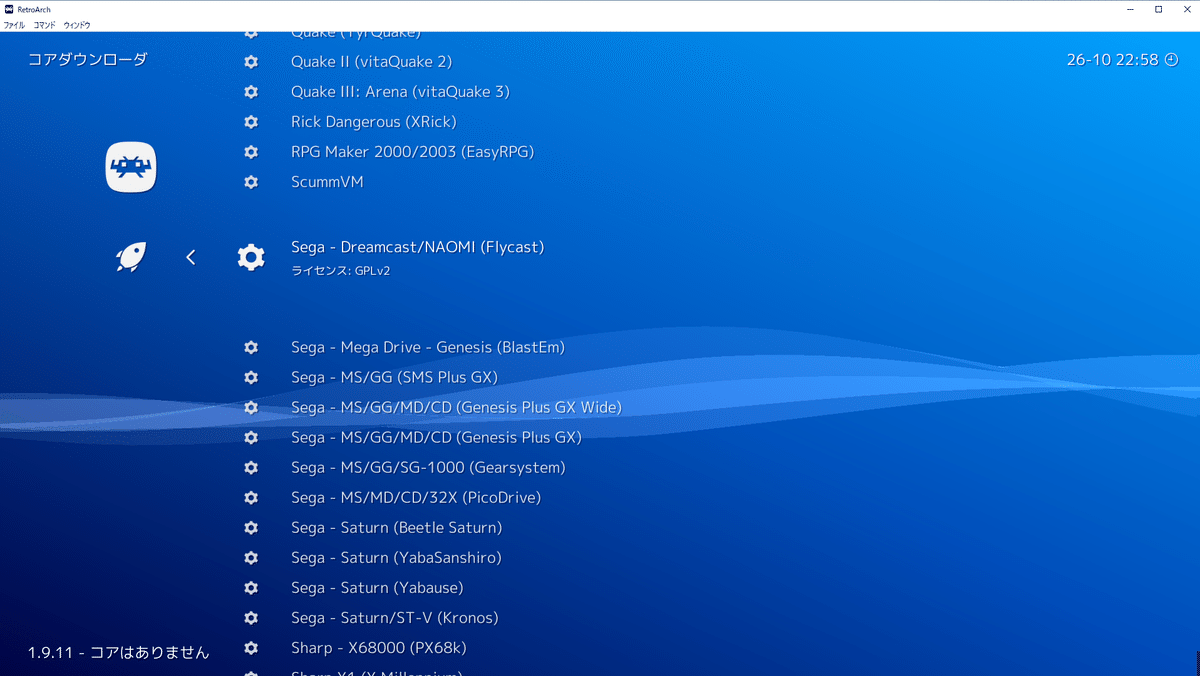Viewport: 1200px width, 676px height.
Task: Click the gear icon next to YabaSanshiro
Action: (251, 557)
